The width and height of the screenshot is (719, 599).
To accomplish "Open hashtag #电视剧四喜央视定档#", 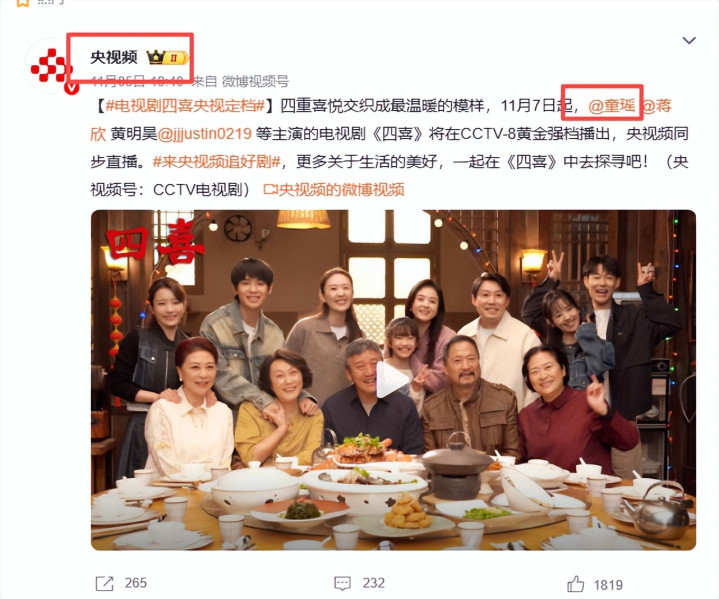I will pos(186,106).
